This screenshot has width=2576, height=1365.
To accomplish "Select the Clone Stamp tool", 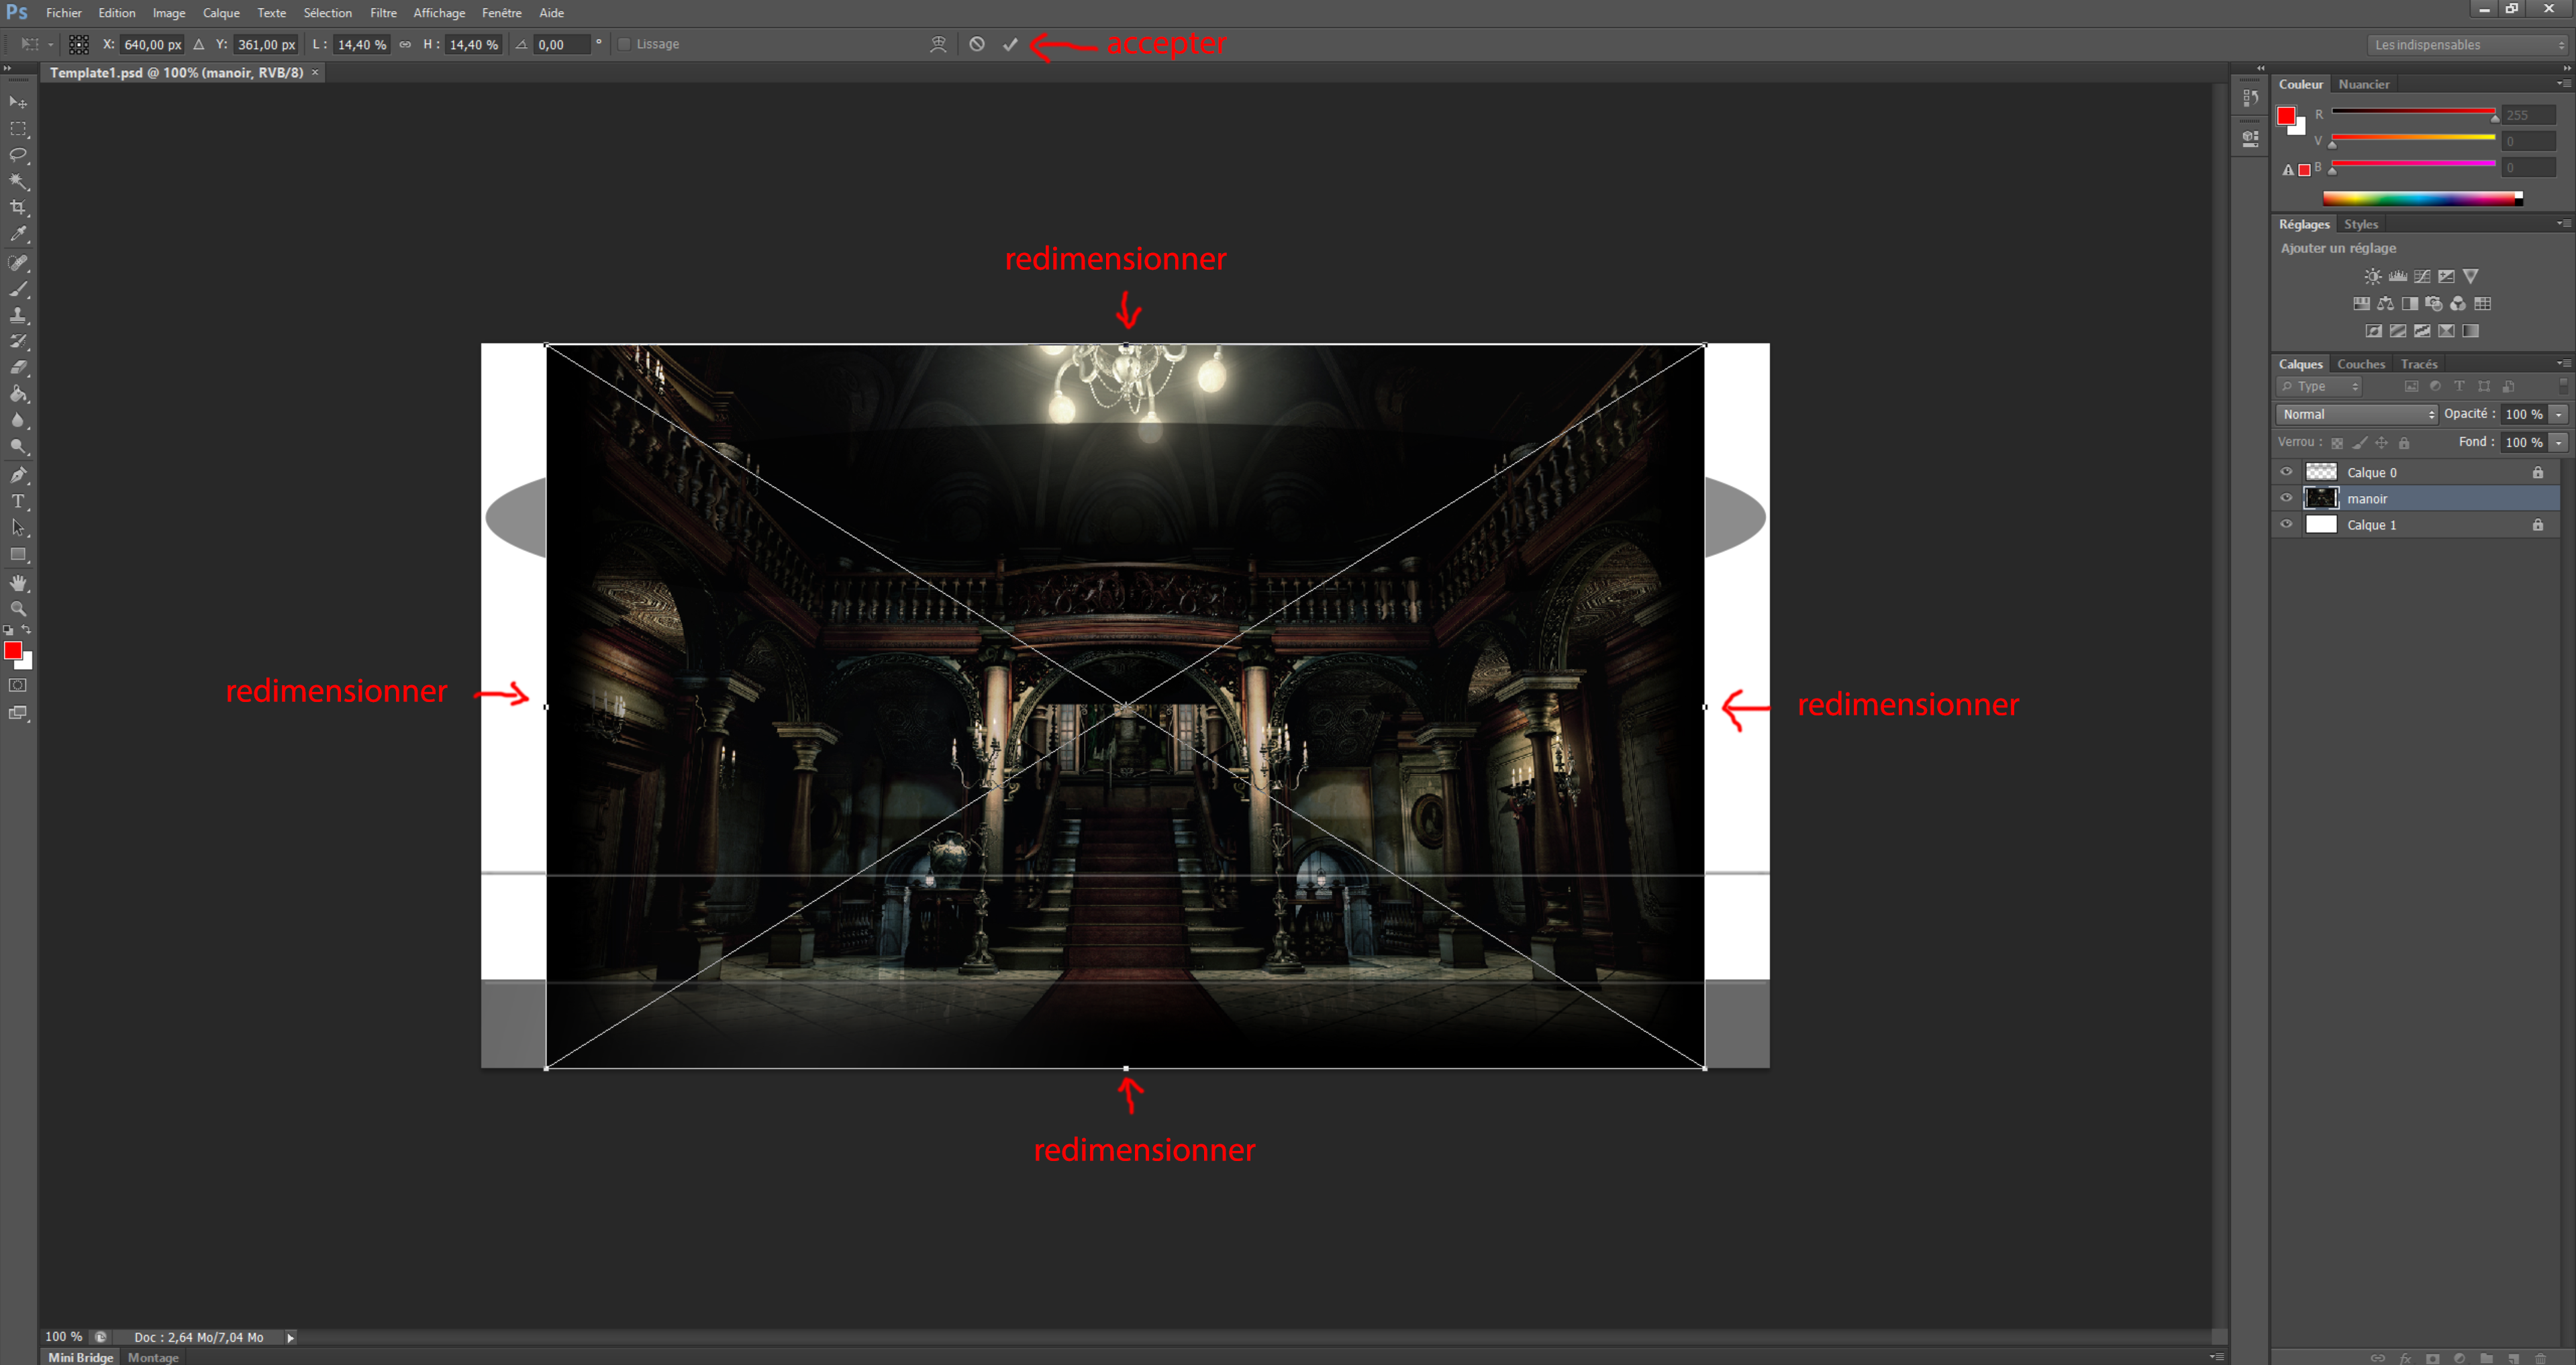I will 18,315.
